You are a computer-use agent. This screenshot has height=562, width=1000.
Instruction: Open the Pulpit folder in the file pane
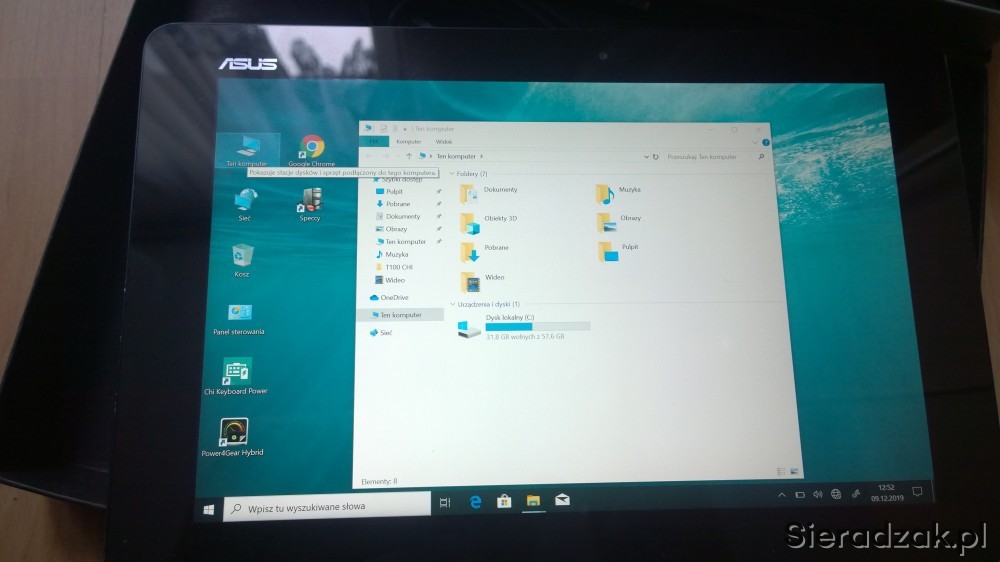(618, 251)
